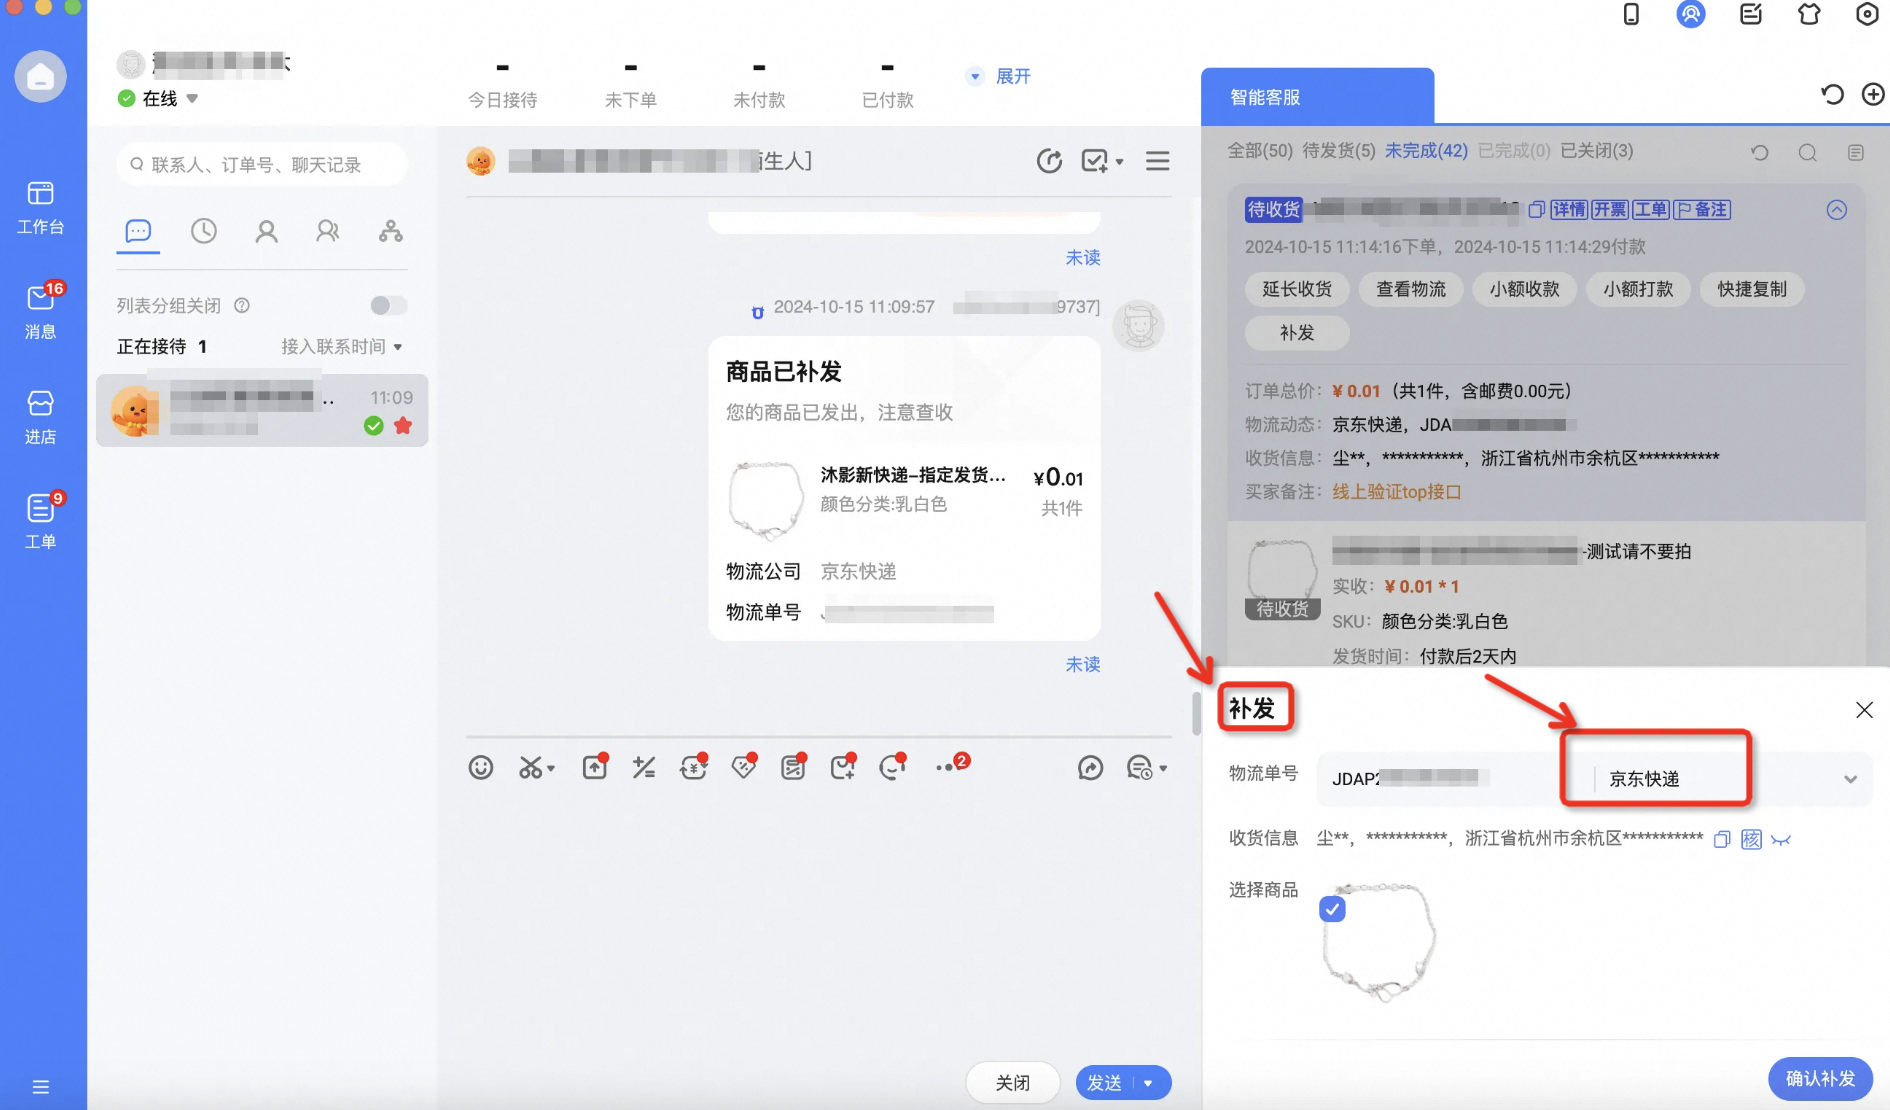Open 工单 work orders in sidebar
Image resolution: width=1890 pixels, height=1110 pixels.
(40, 521)
